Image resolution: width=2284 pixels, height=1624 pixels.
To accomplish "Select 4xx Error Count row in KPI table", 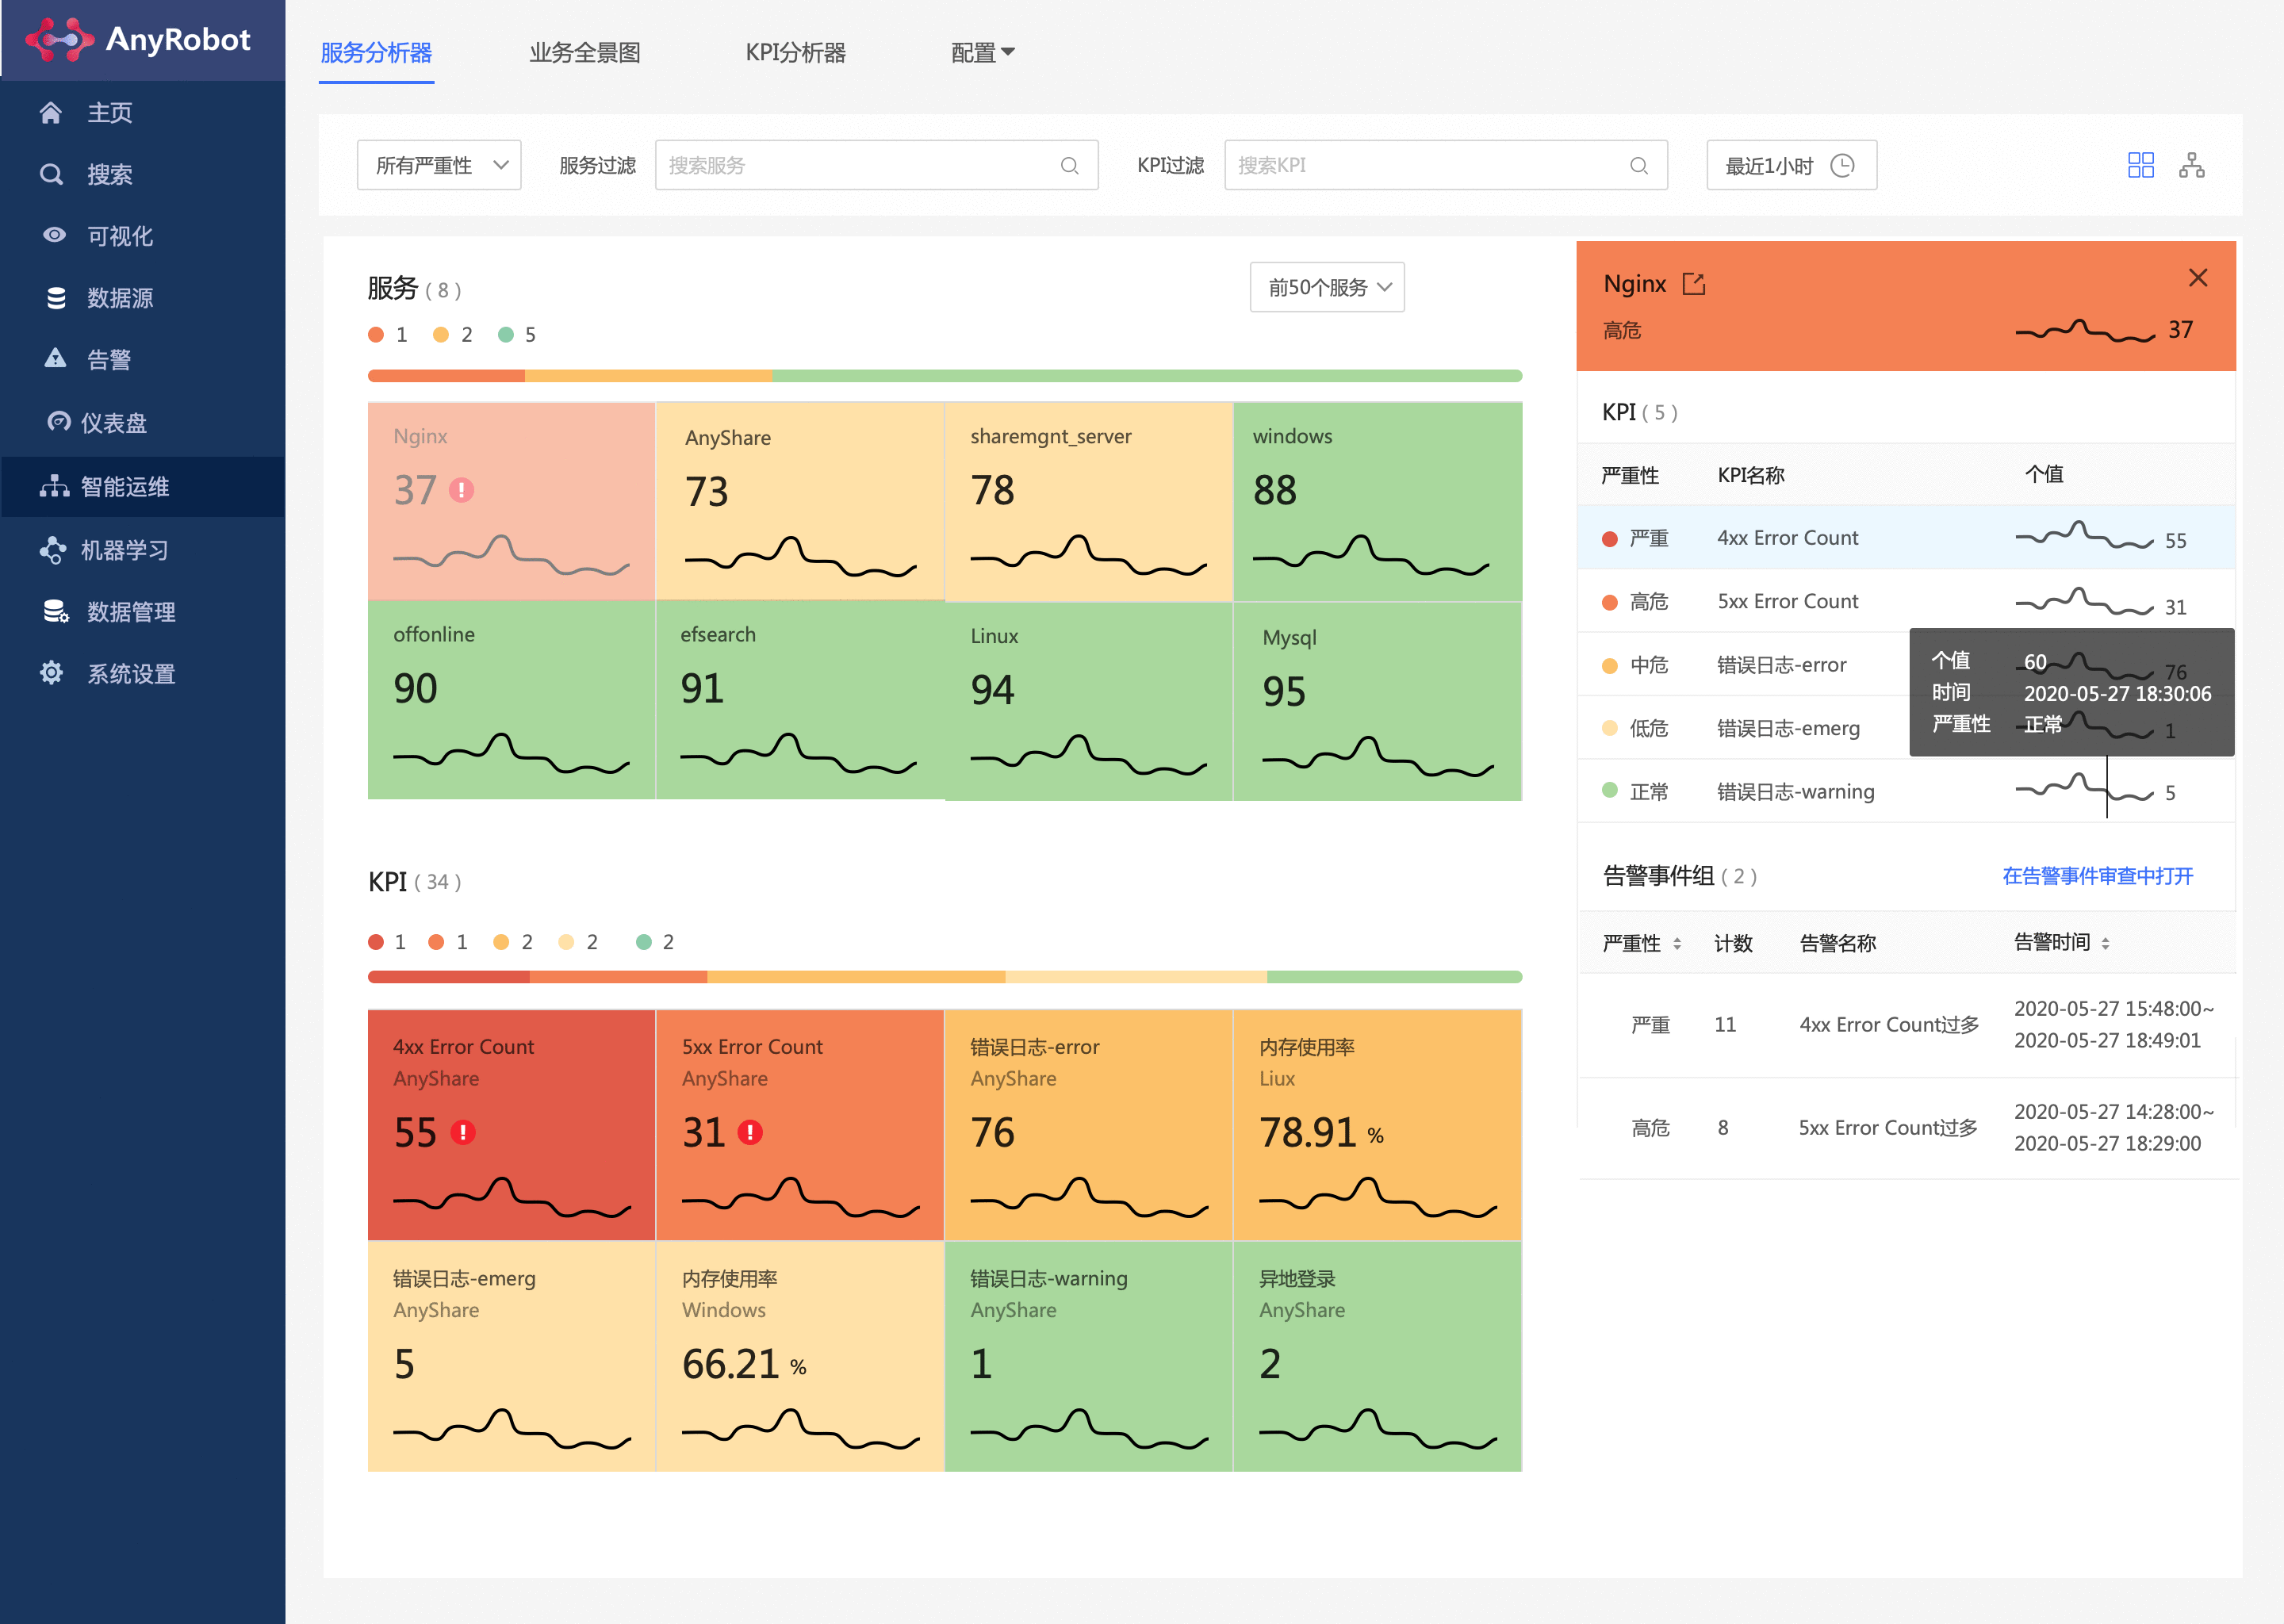I will click(x=1906, y=538).
